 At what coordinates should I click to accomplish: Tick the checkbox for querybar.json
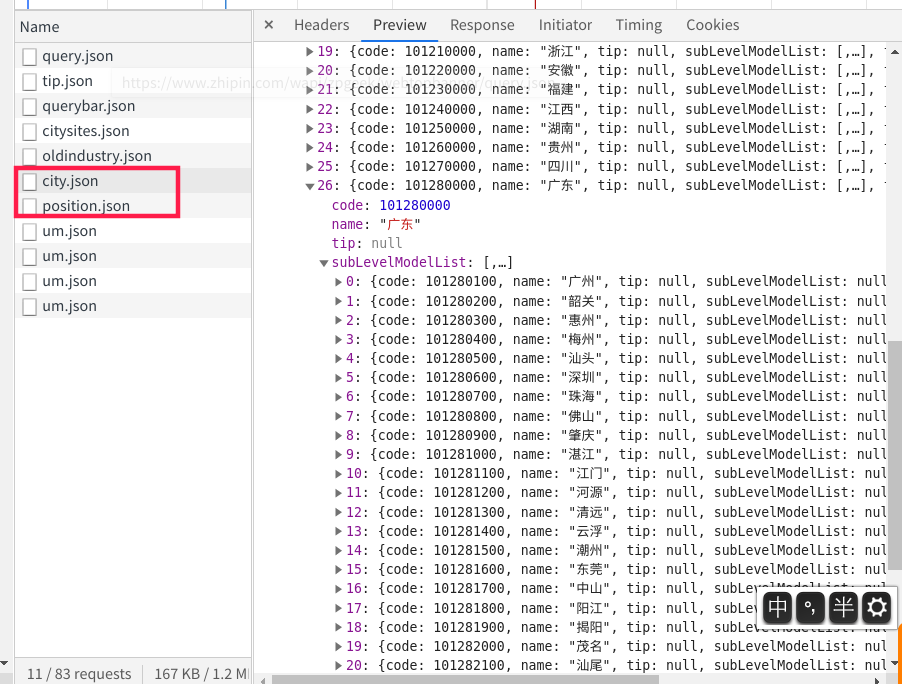pos(29,107)
